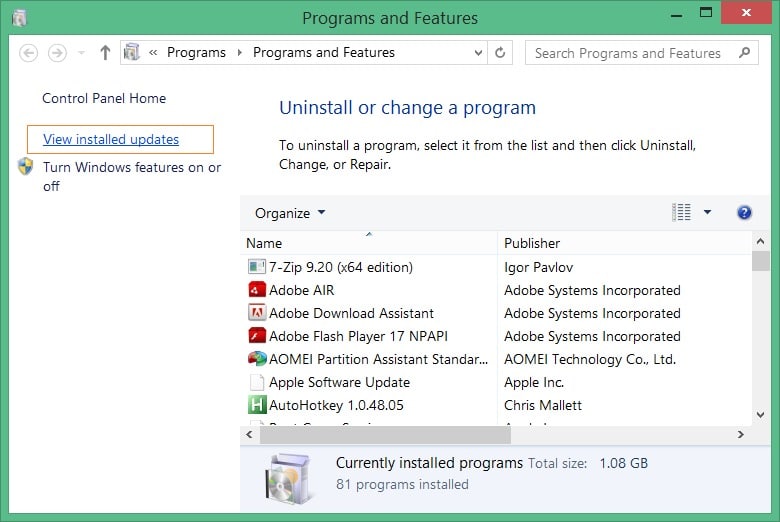Screen dimensions: 780x522
Task: Click Apple Inc. publisher cell
Action: 534,382
